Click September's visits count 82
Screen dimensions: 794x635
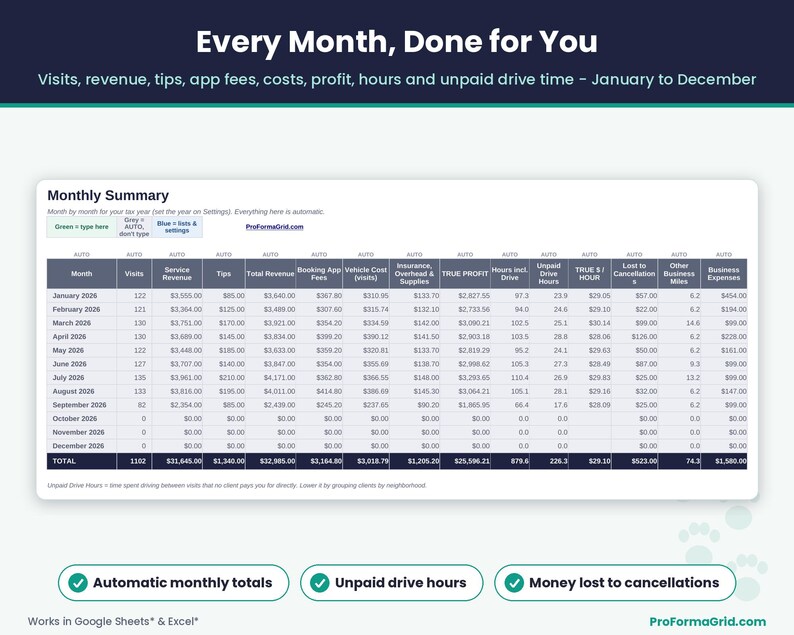[x=134, y=405]
